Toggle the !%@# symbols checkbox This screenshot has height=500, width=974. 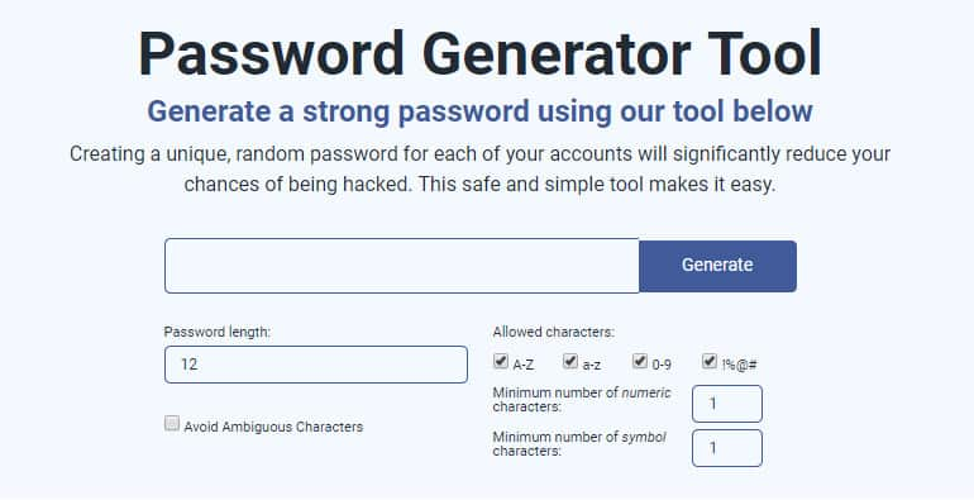click(x=709, y=361)
